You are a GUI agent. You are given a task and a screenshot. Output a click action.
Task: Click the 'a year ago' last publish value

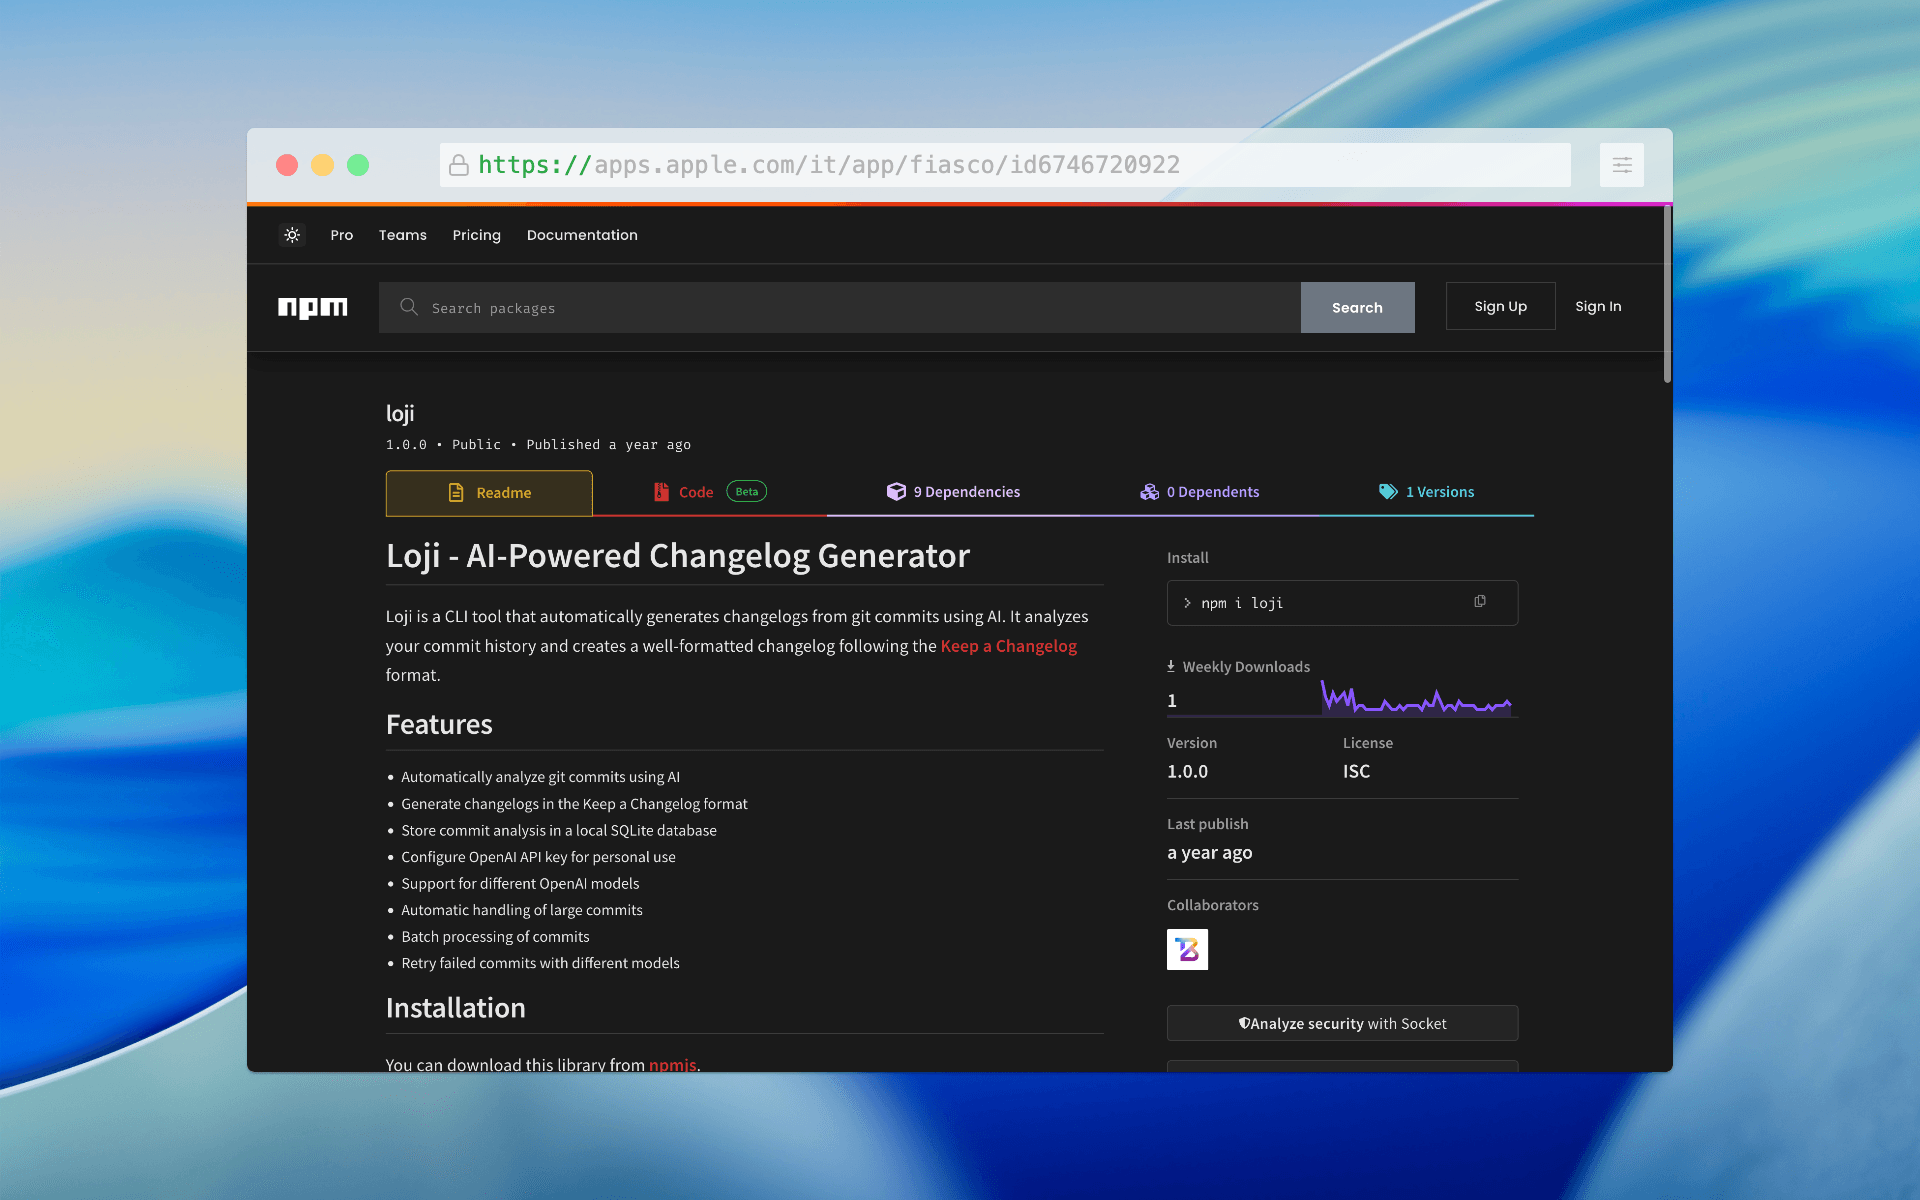tap(1209, 853)
